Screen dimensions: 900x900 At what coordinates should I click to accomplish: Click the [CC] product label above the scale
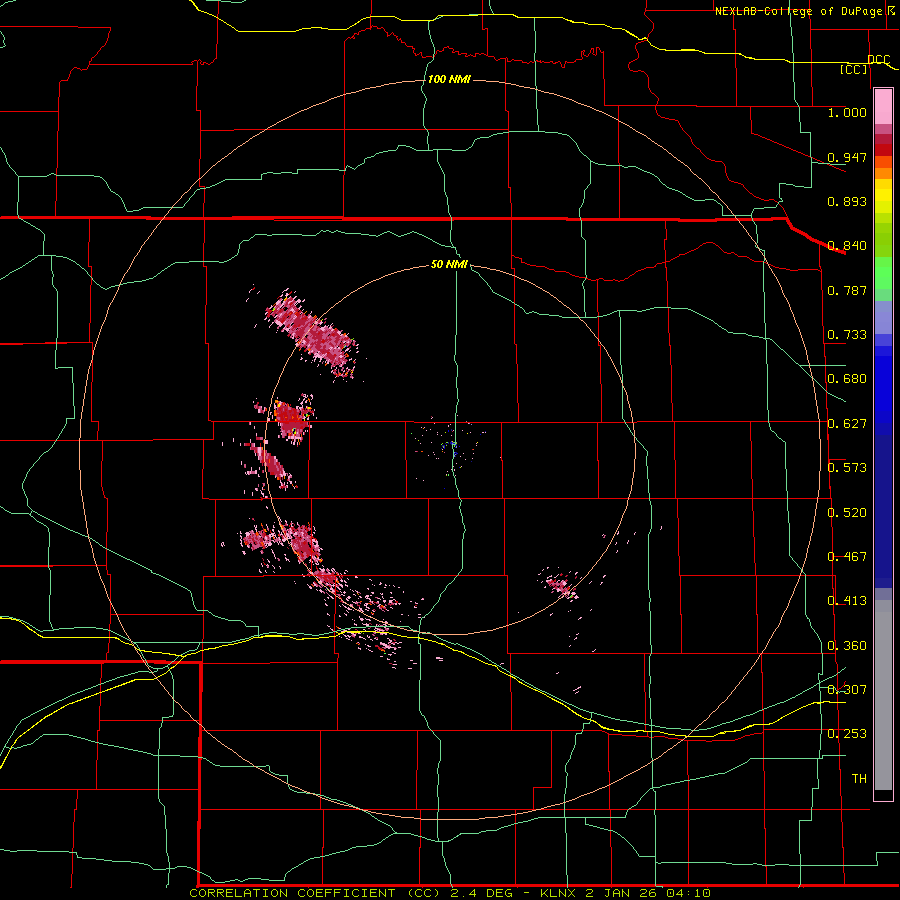point(854,69)
